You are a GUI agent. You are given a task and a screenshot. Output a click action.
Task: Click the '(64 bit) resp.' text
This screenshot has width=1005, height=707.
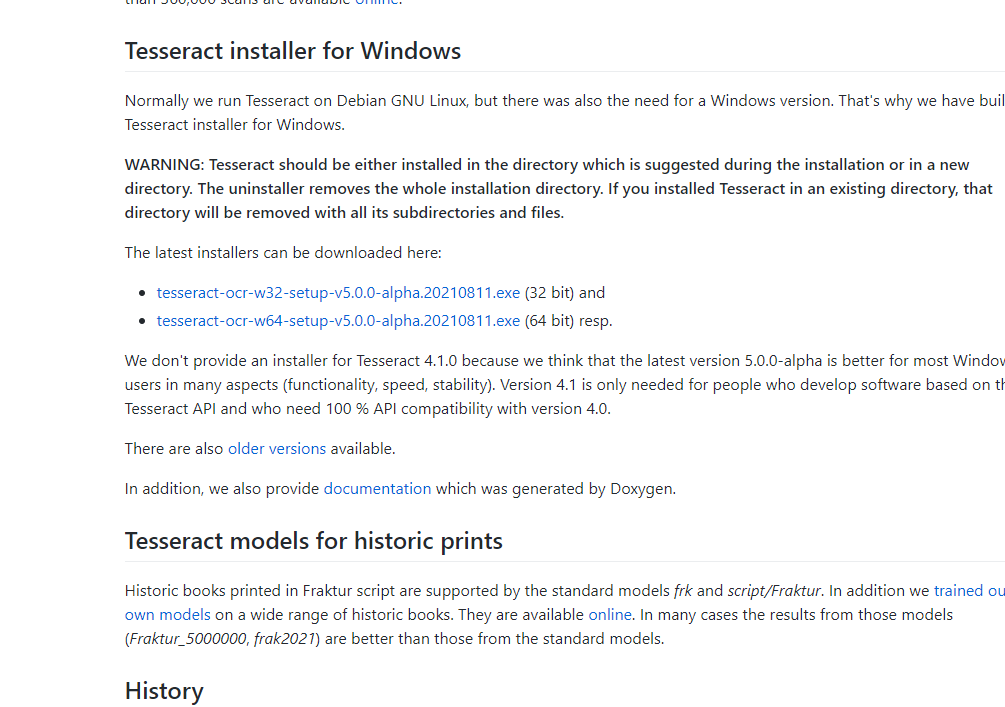[569, 320]
